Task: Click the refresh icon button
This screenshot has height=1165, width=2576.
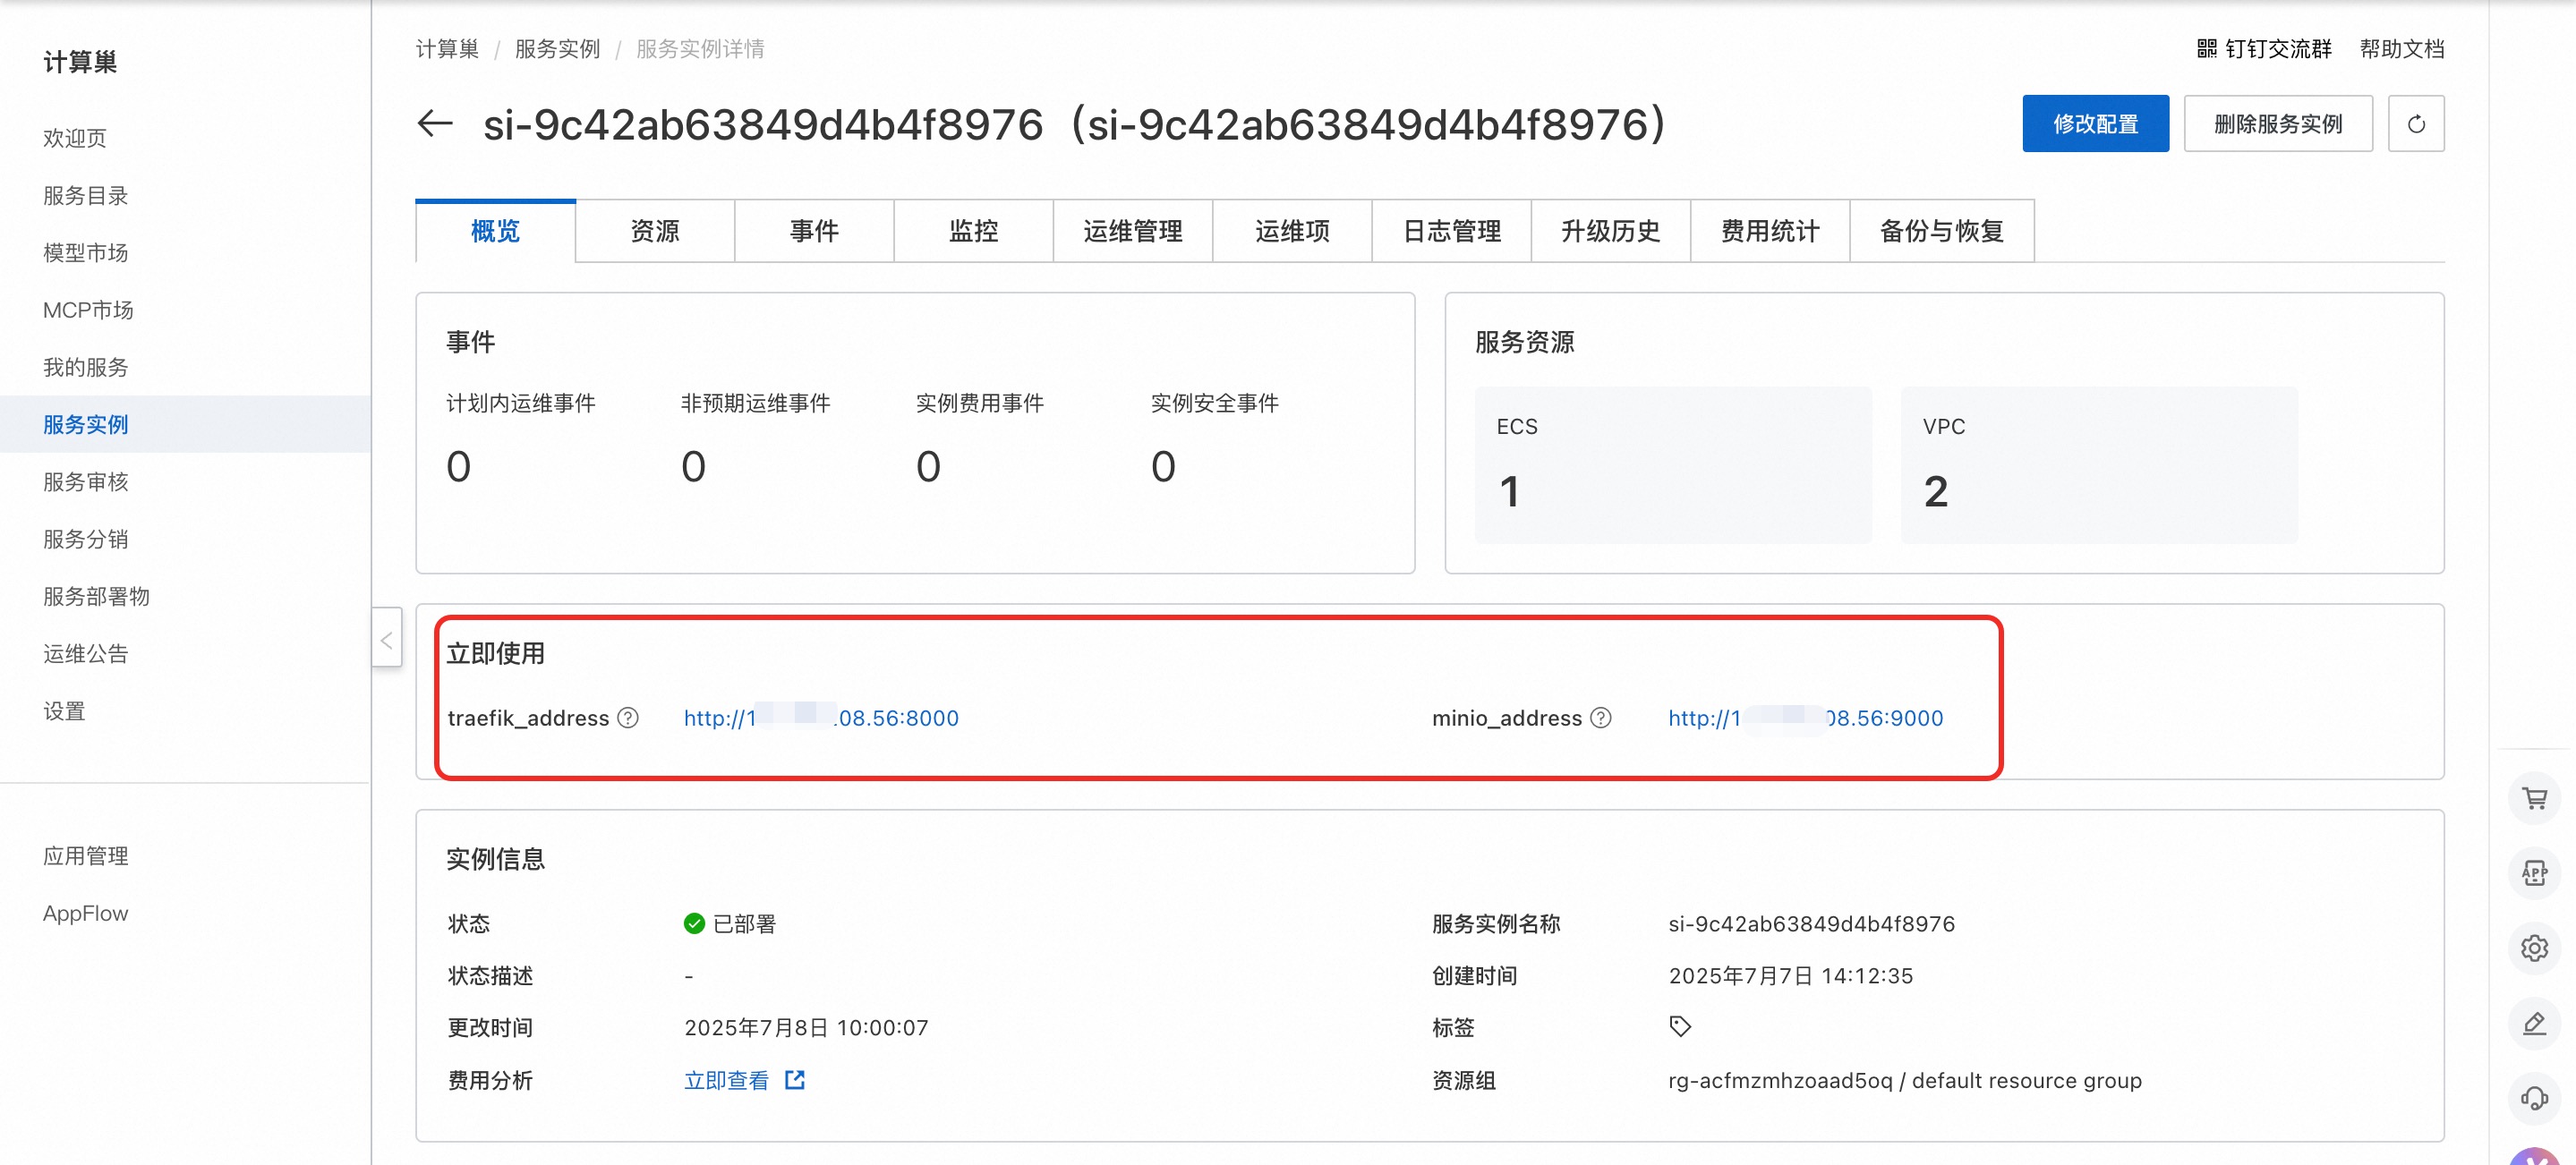Action: pos(2415,124)
